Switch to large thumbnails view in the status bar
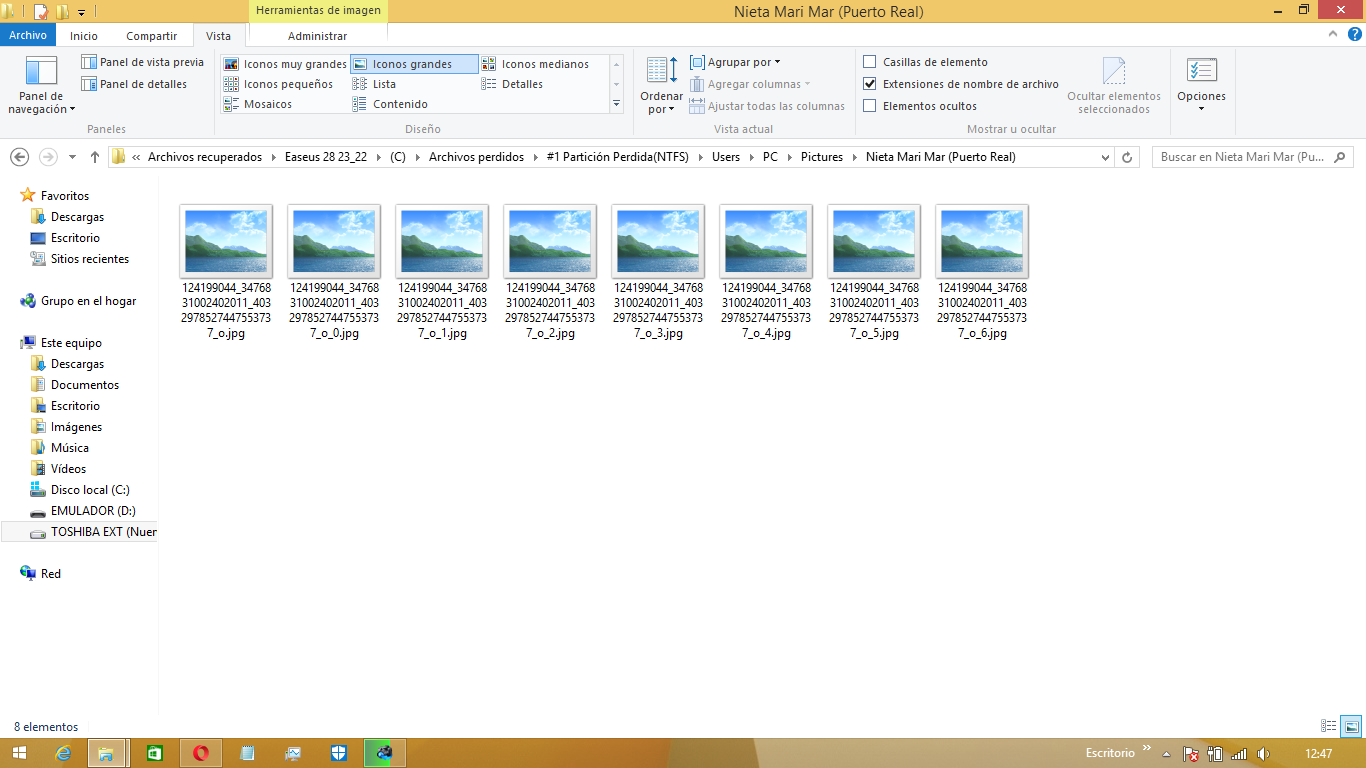The height and width of the screenshot is (768, 1366). (1351, 726)
